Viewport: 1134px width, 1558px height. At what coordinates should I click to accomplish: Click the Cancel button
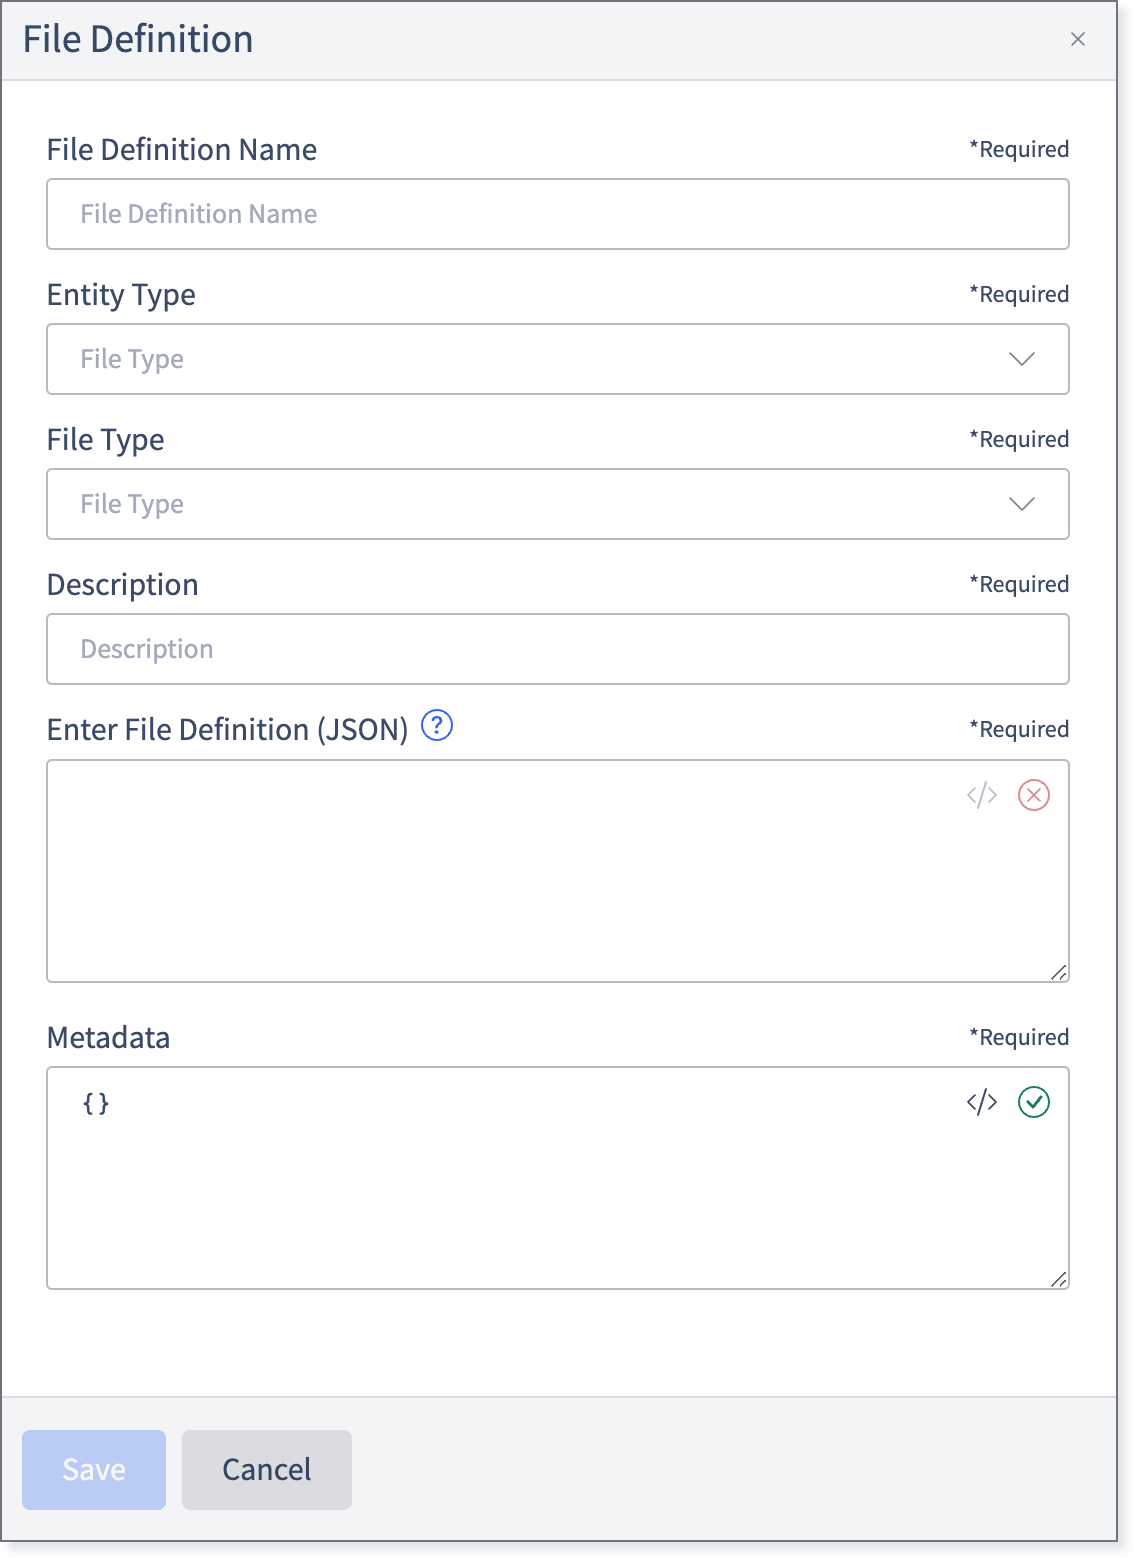click(267, 1470)
